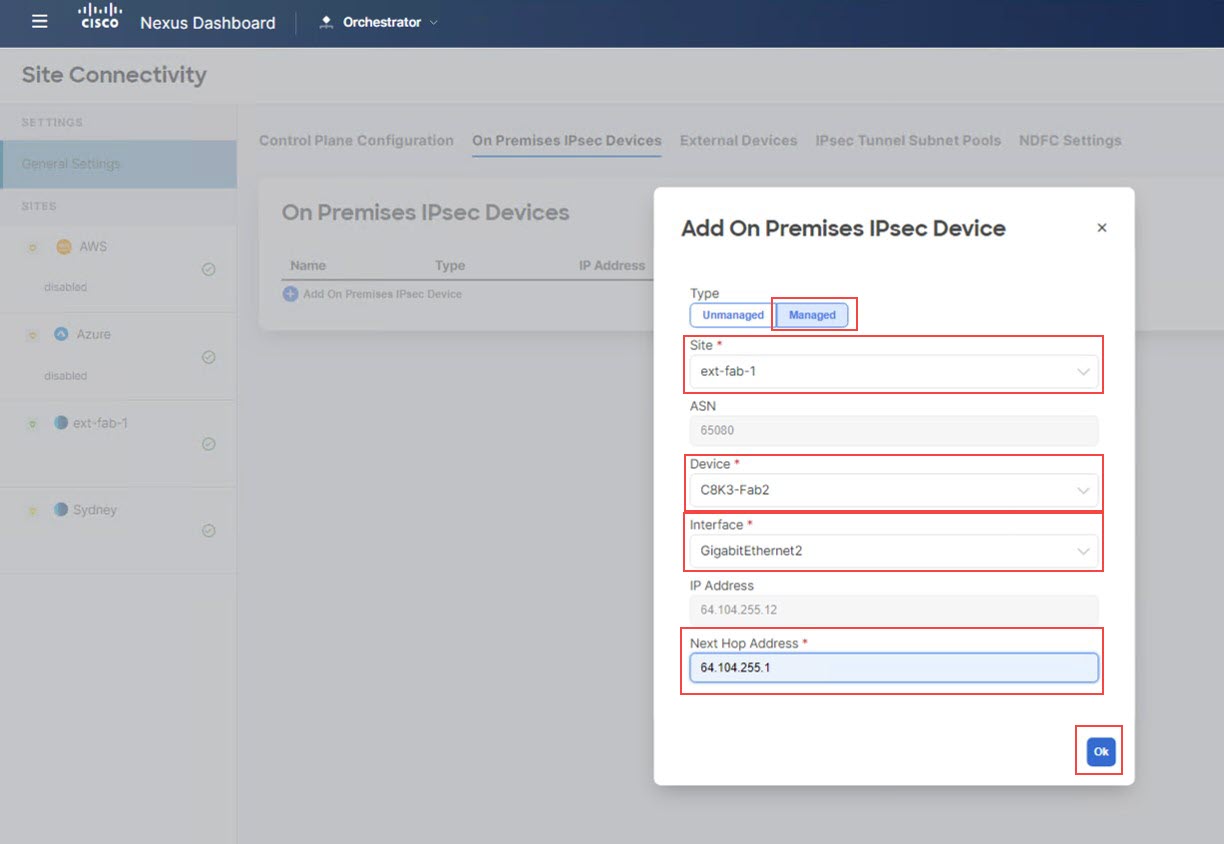This screenshot has height=844, width=1224.
Task: Select General Settings in sidebar
Action: (118, 164)
